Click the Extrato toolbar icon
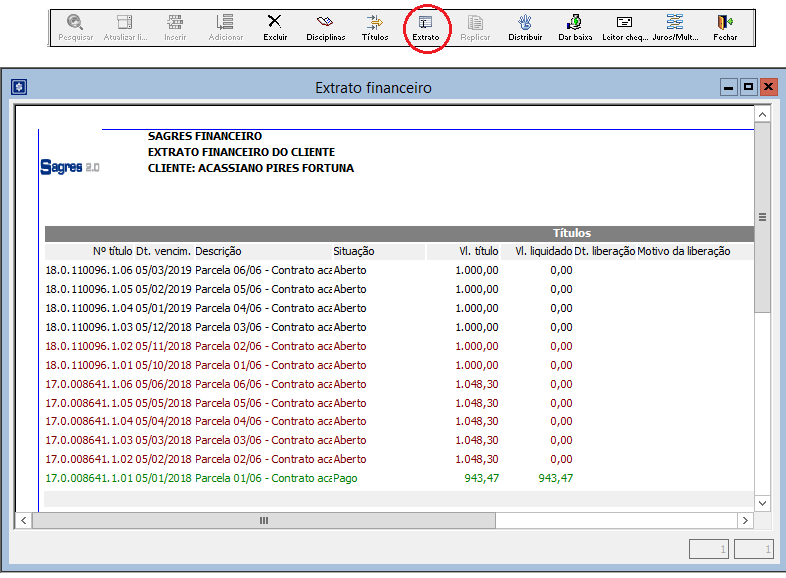Screen dimensions: 786x578 426,26
